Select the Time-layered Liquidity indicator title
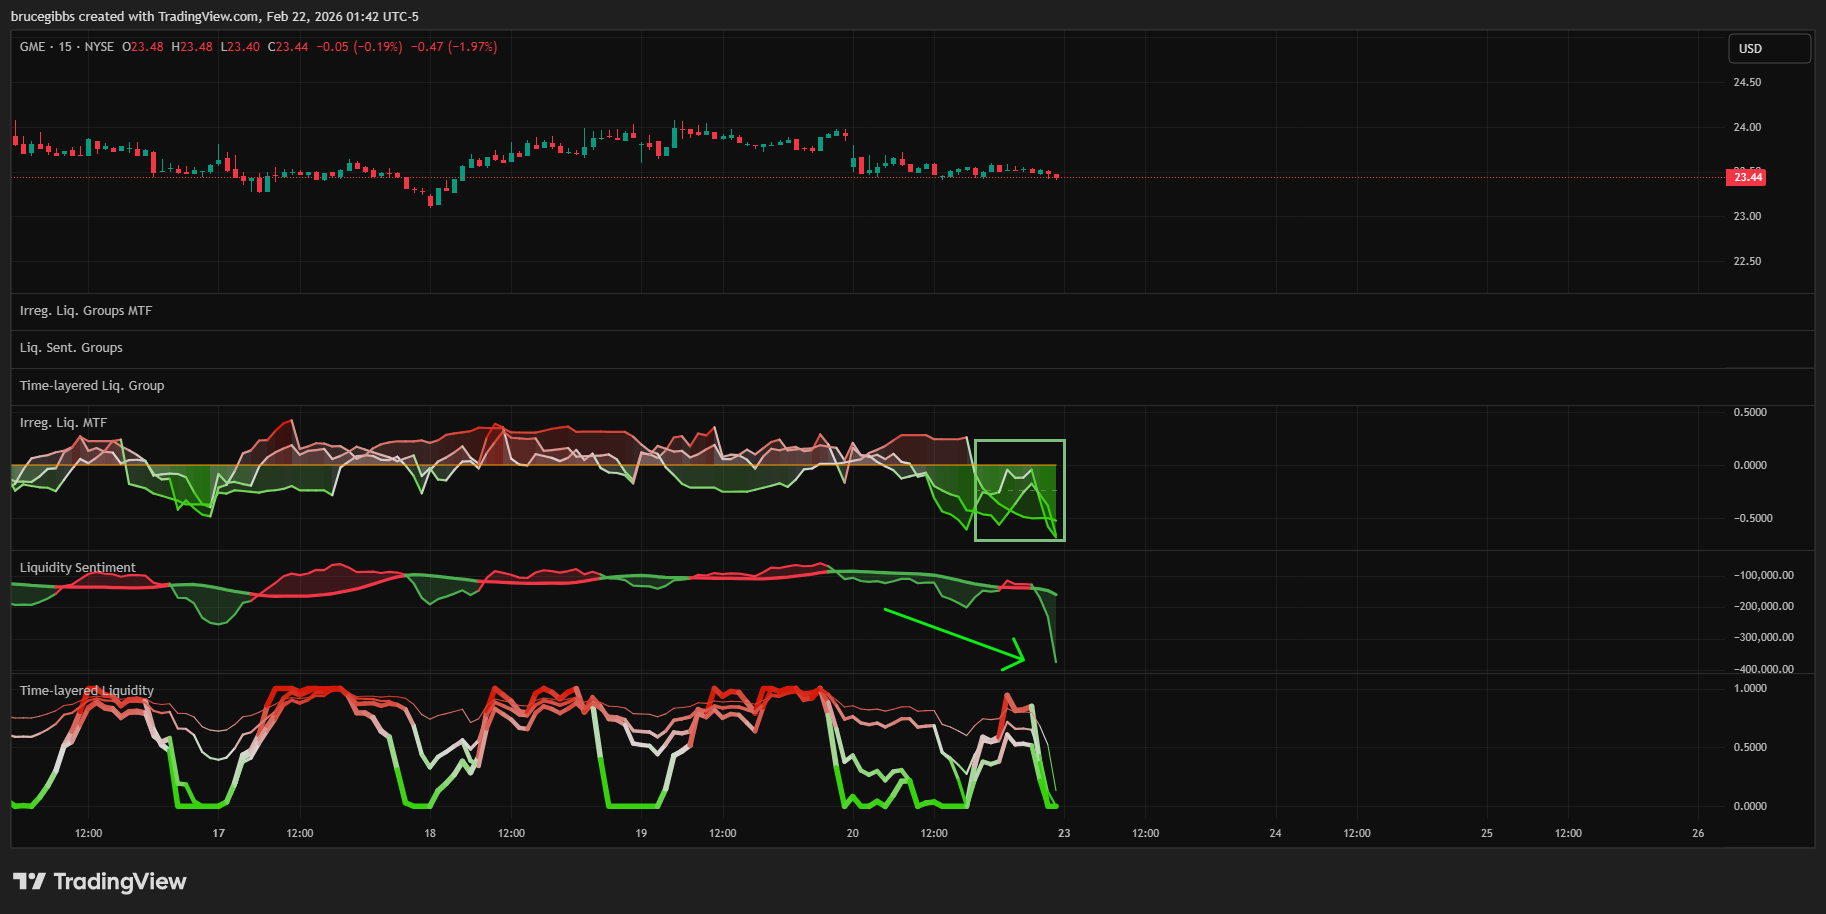The height and width of the screenshot is (914, 1826). (86, 691)
